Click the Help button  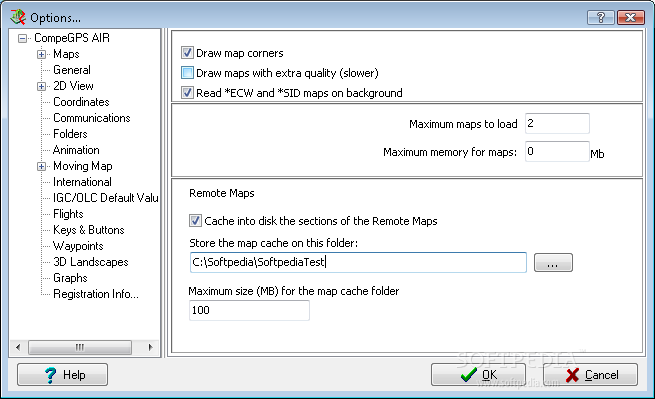(62, 374)
